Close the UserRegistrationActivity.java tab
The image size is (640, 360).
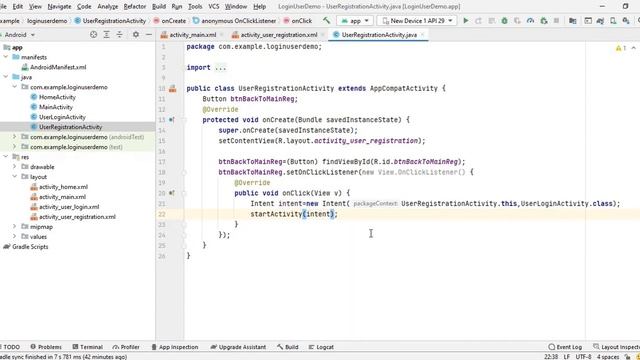422,35
